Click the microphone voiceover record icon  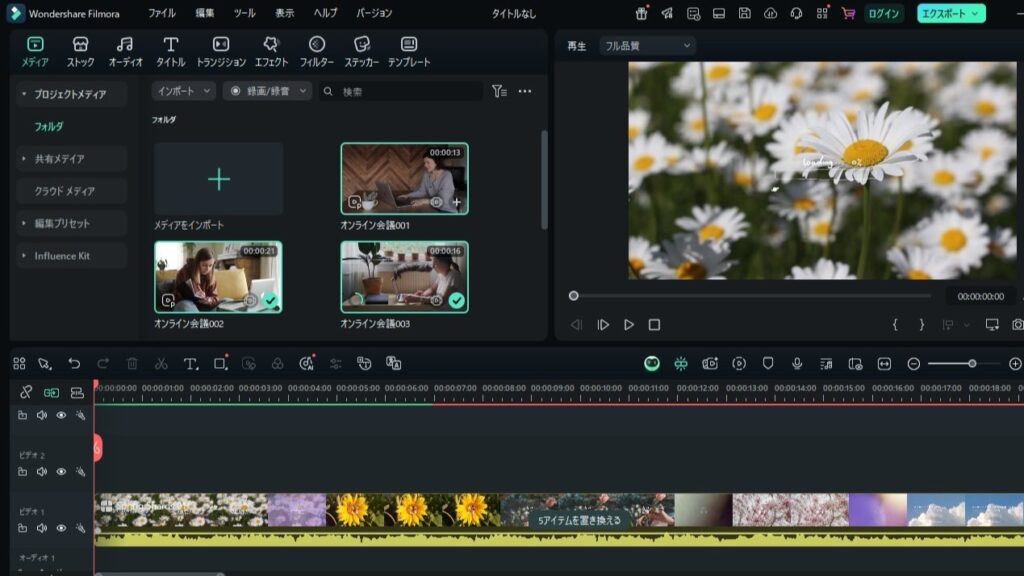point(797,364)
